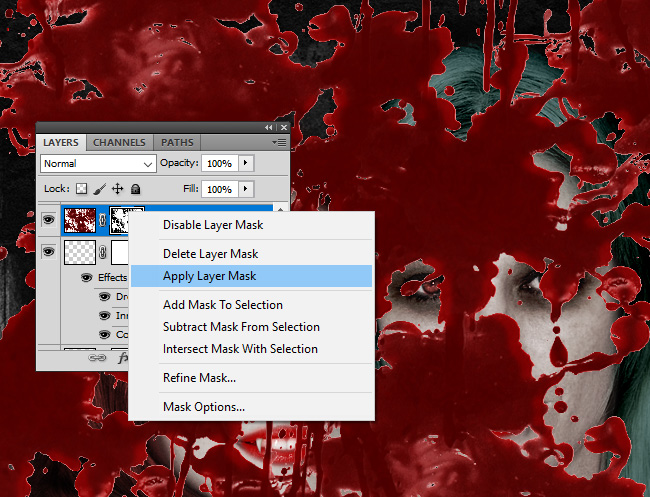Click the lock all padlock icon

click(135, 189)
